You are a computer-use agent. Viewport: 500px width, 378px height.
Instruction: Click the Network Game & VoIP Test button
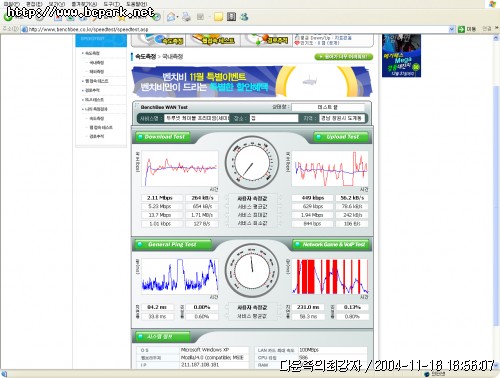(x=331, y=245)
